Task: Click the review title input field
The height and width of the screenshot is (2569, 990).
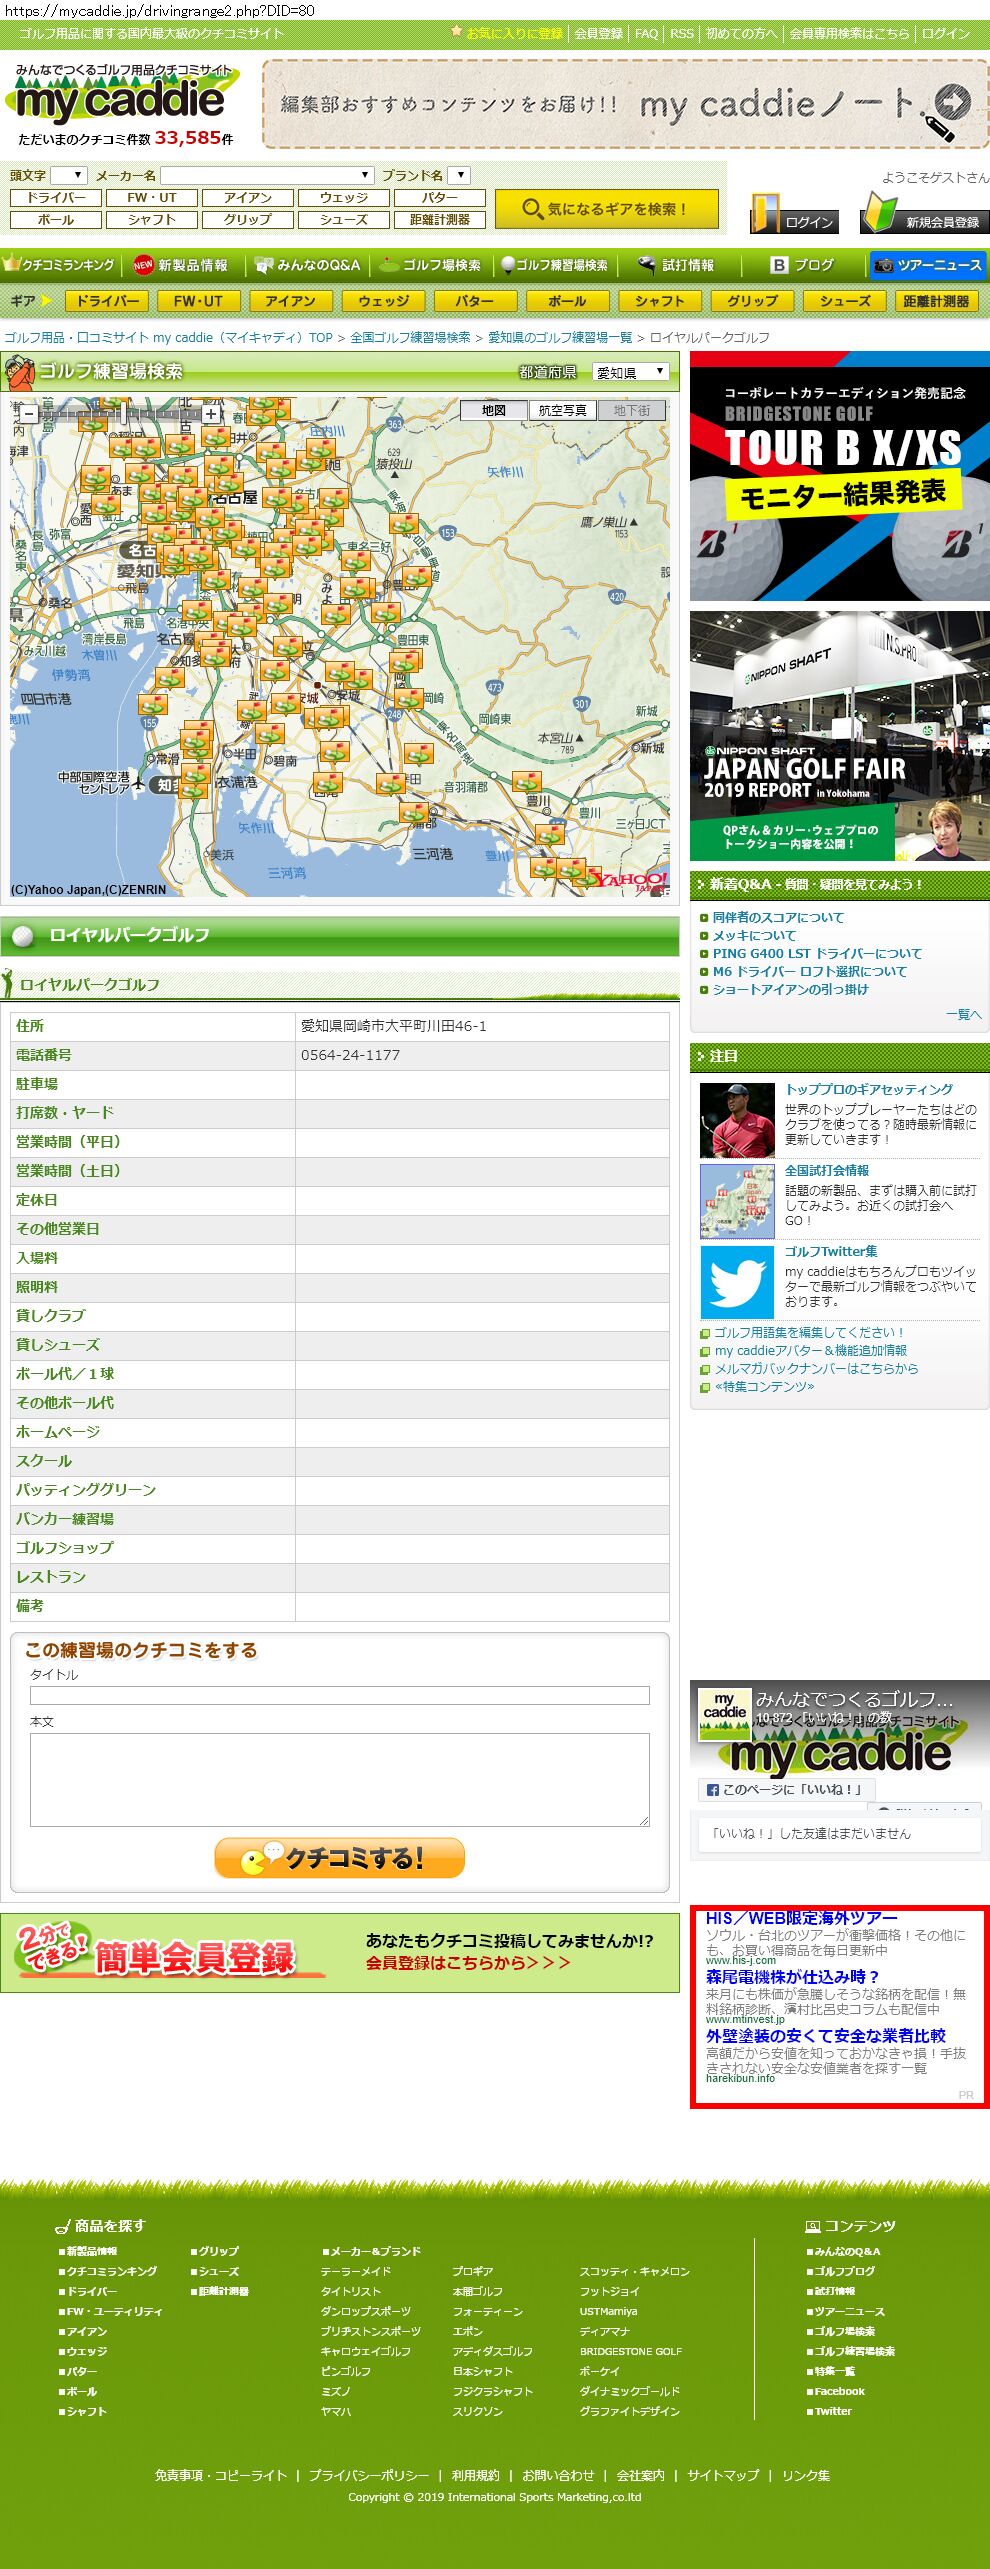Action: (340, 1695)
